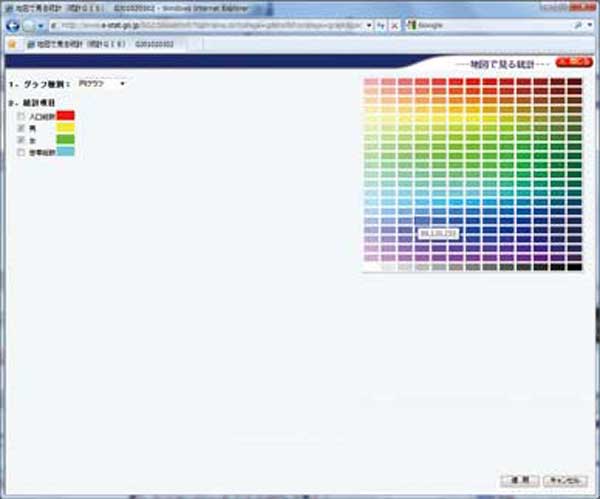Screen dimensions: 600x499
Task: Click the red color swatch beside 人口総数
Action: pos(66,117)
